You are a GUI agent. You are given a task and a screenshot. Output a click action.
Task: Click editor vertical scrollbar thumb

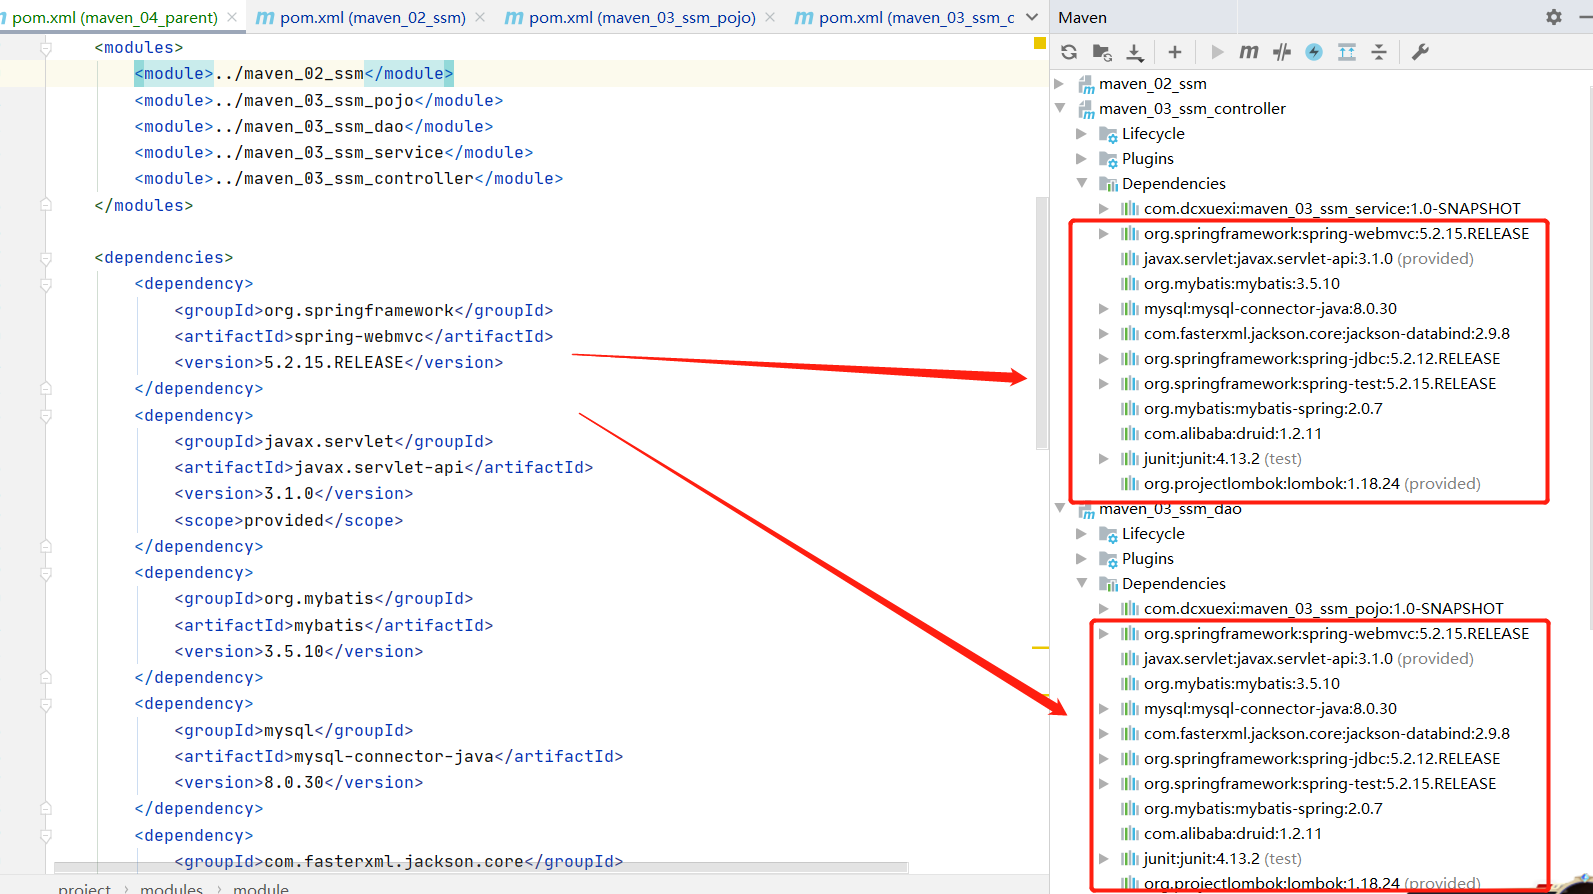[x=1041, y=322]
